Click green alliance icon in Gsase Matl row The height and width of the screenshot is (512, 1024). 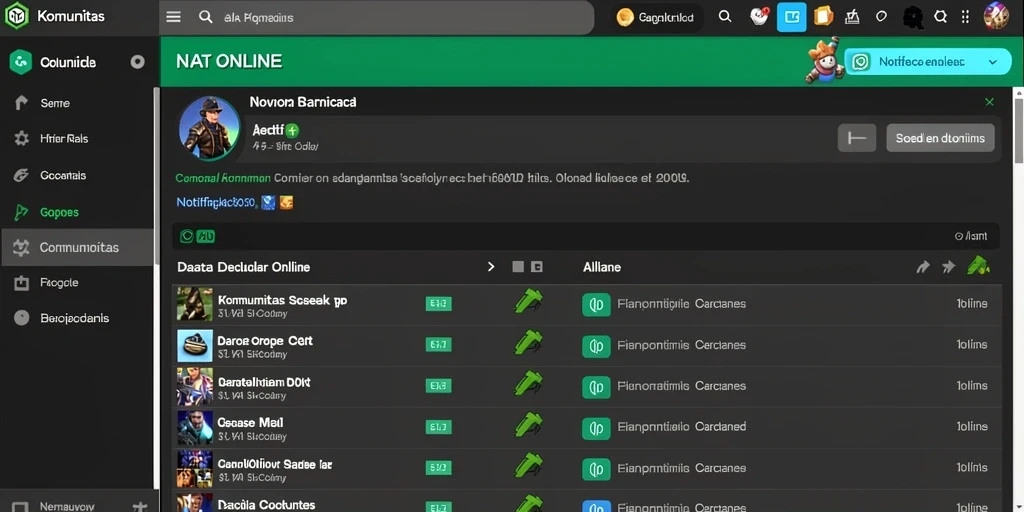(596, 428)
